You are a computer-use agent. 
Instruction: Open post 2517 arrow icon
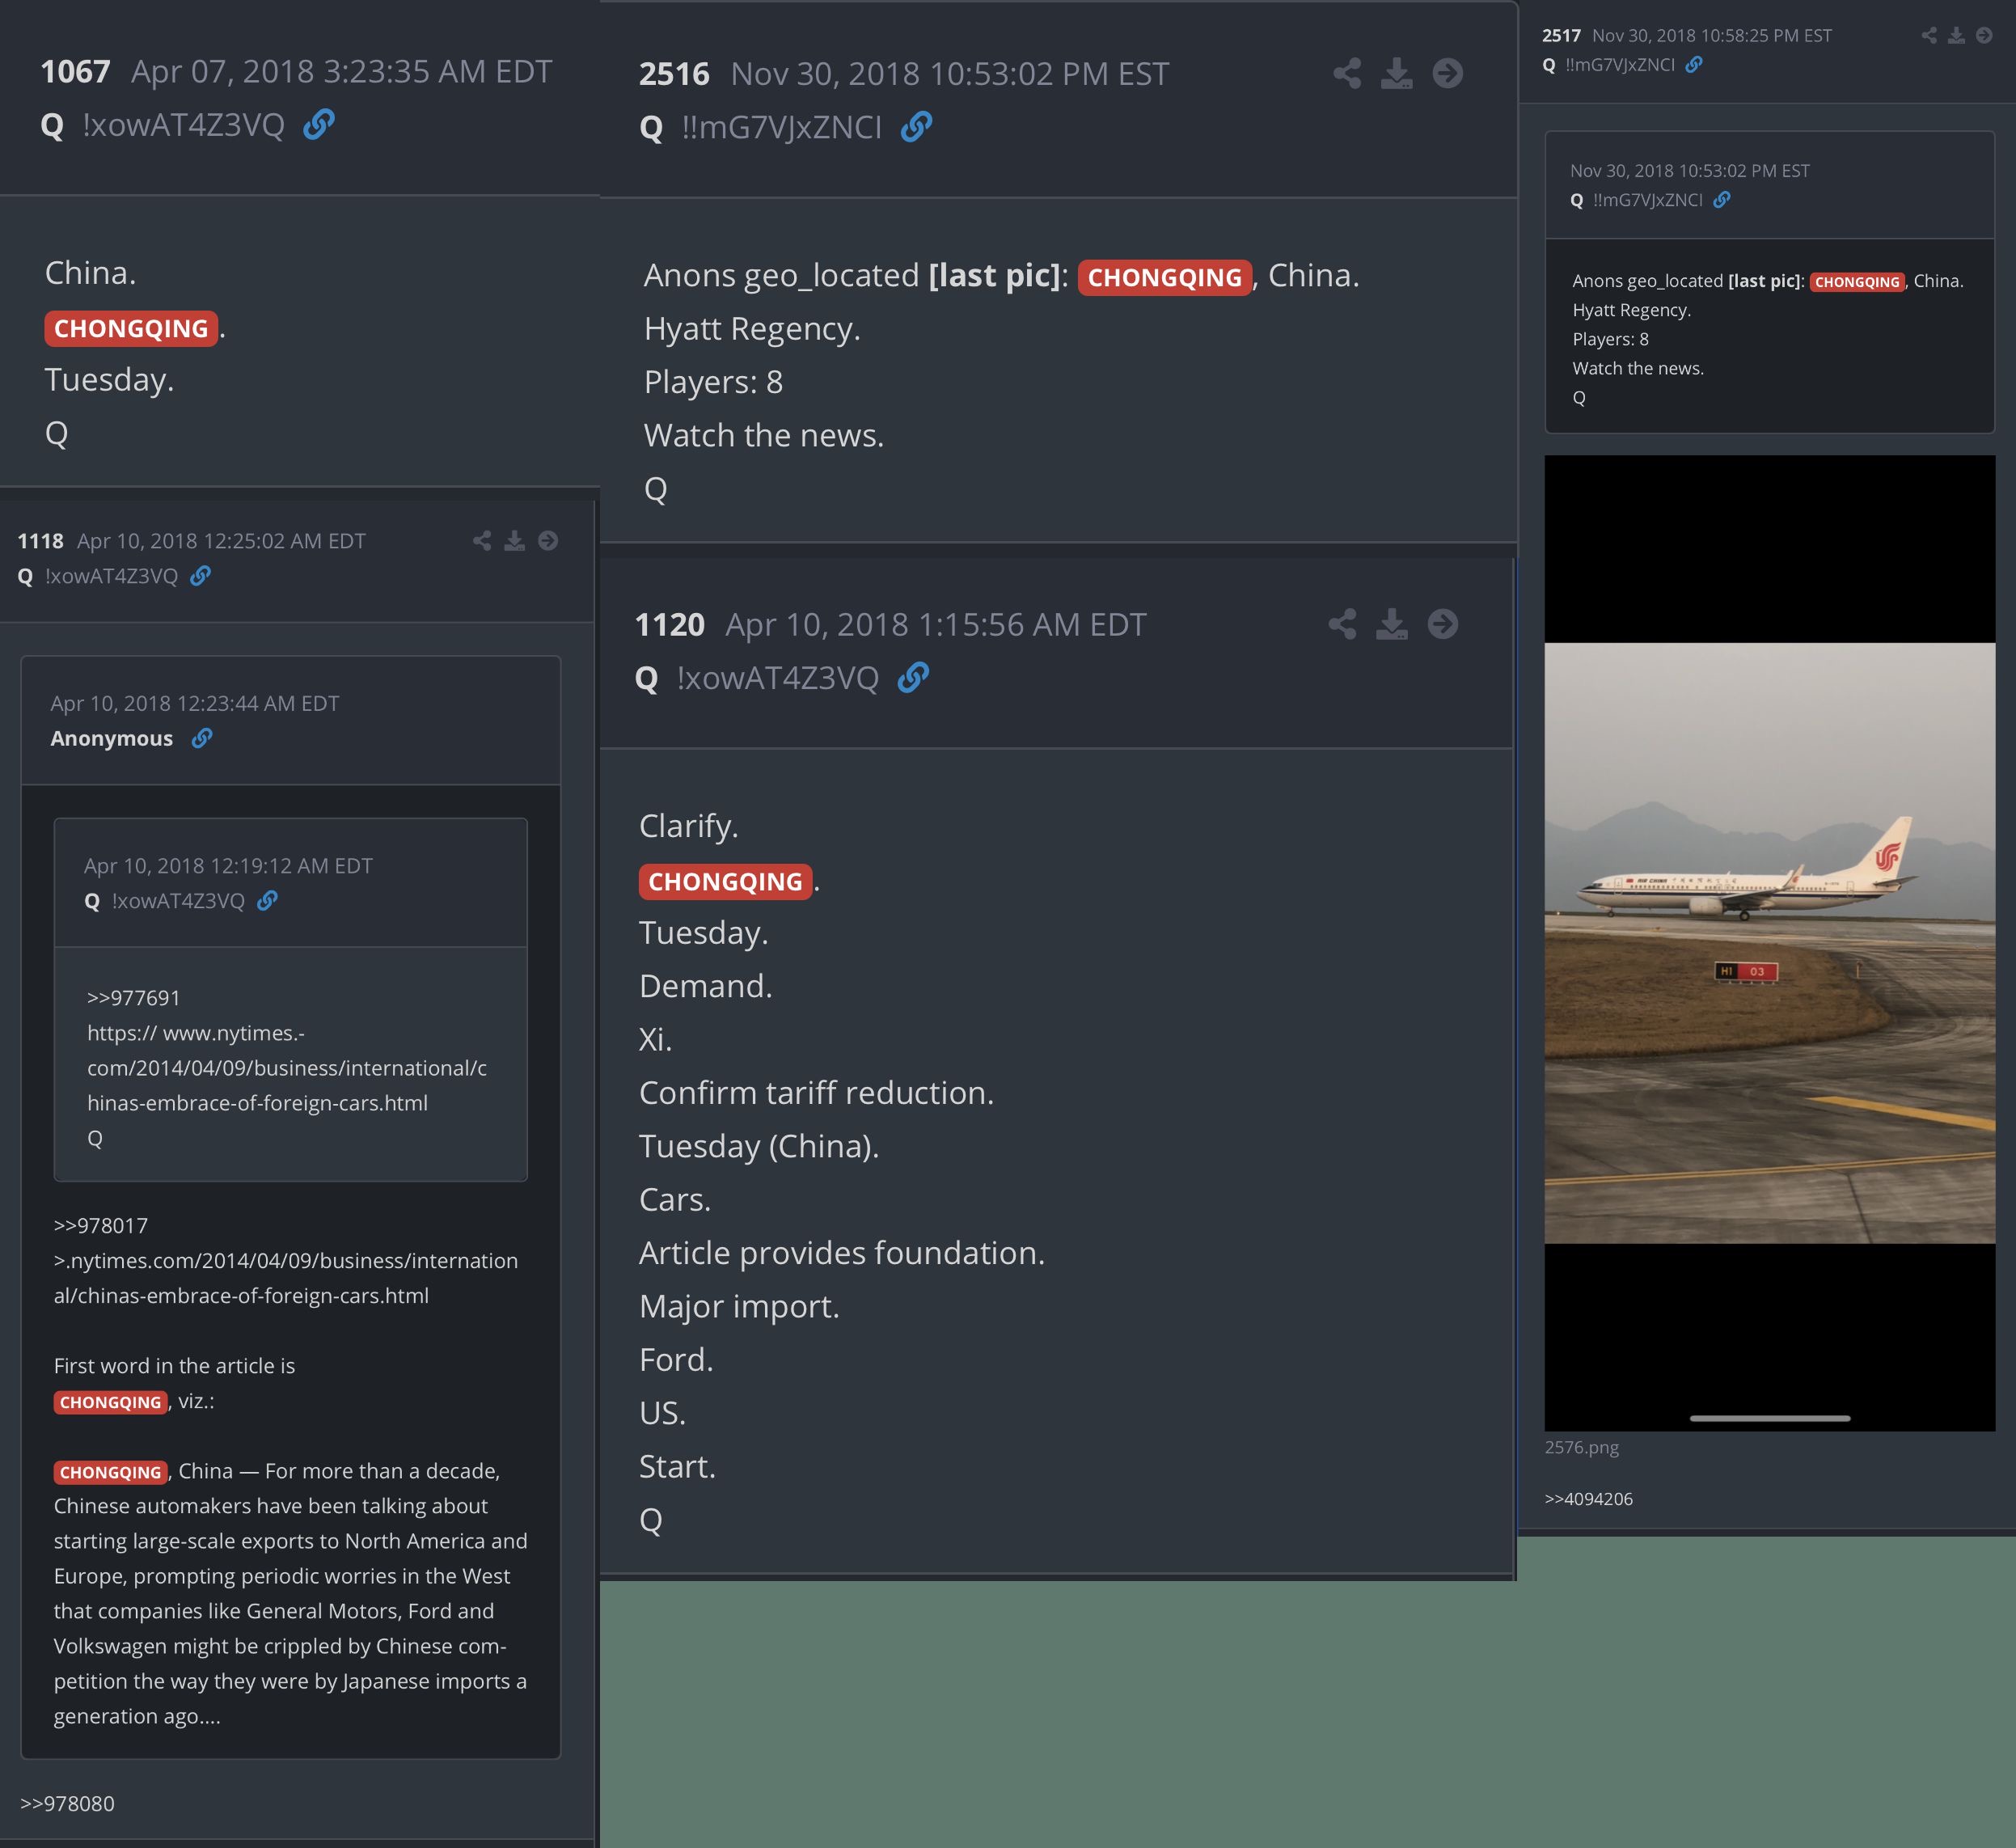click(1984, 36)
